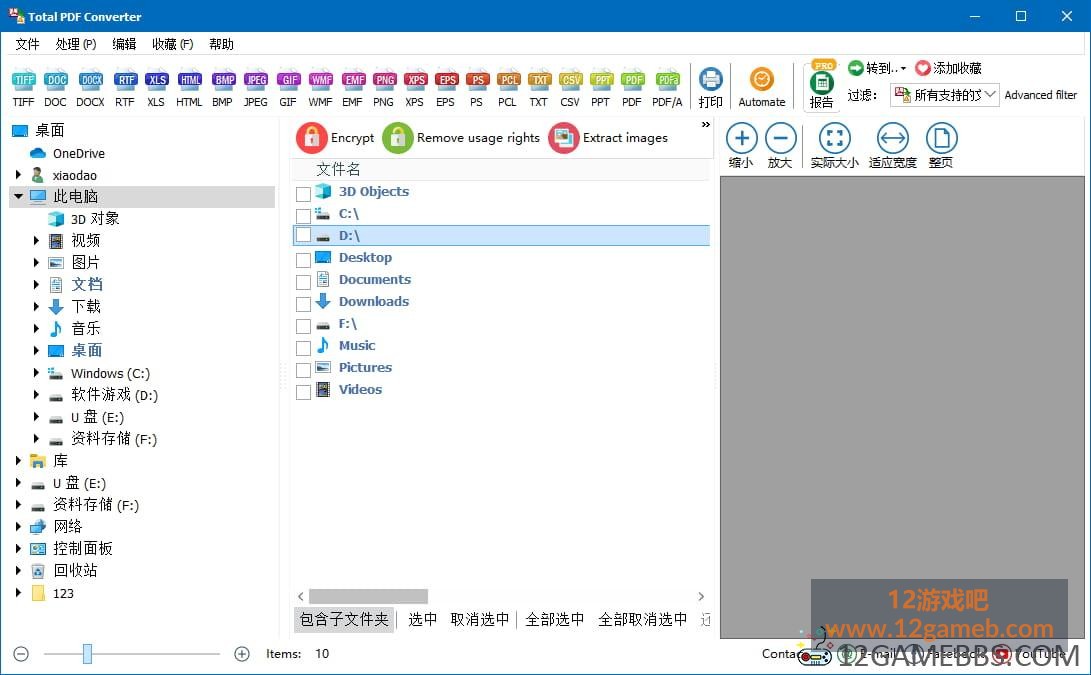Select XLS output format
This screenshot has height=675, width=1091.
[x=157, y=88]
